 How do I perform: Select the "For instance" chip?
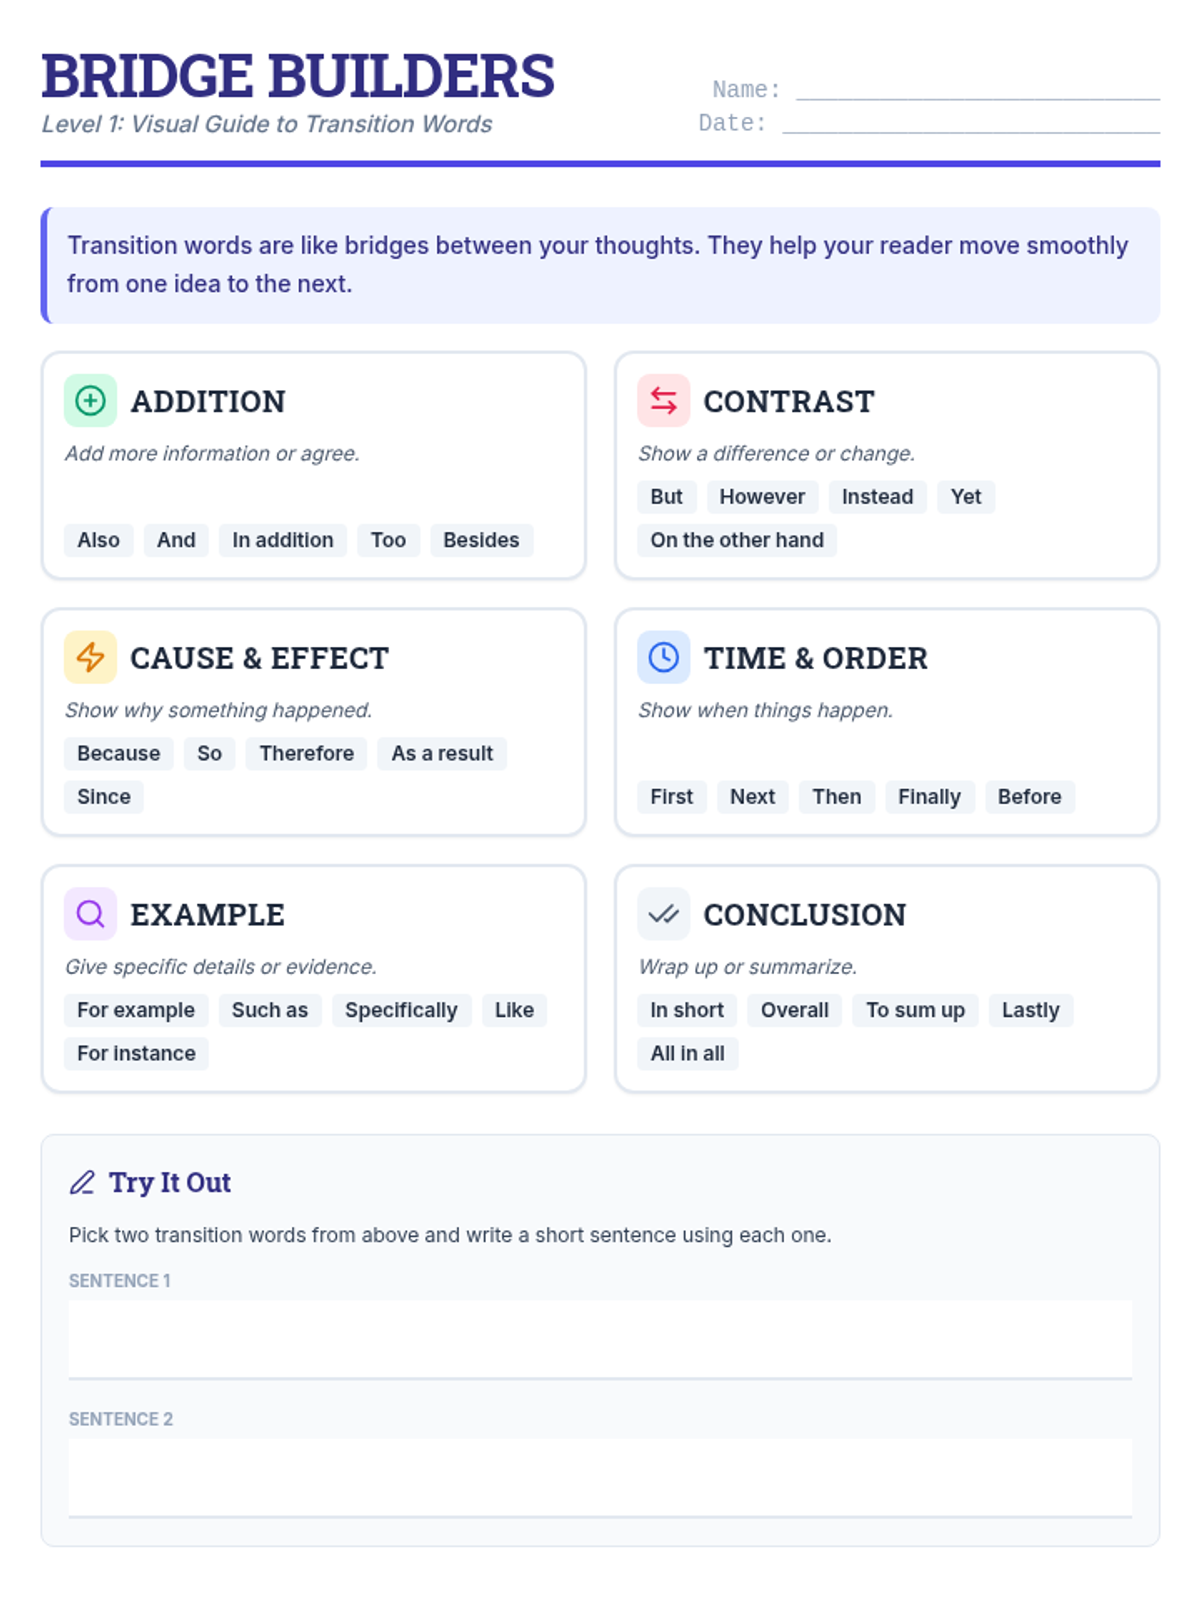point(136,1053)
